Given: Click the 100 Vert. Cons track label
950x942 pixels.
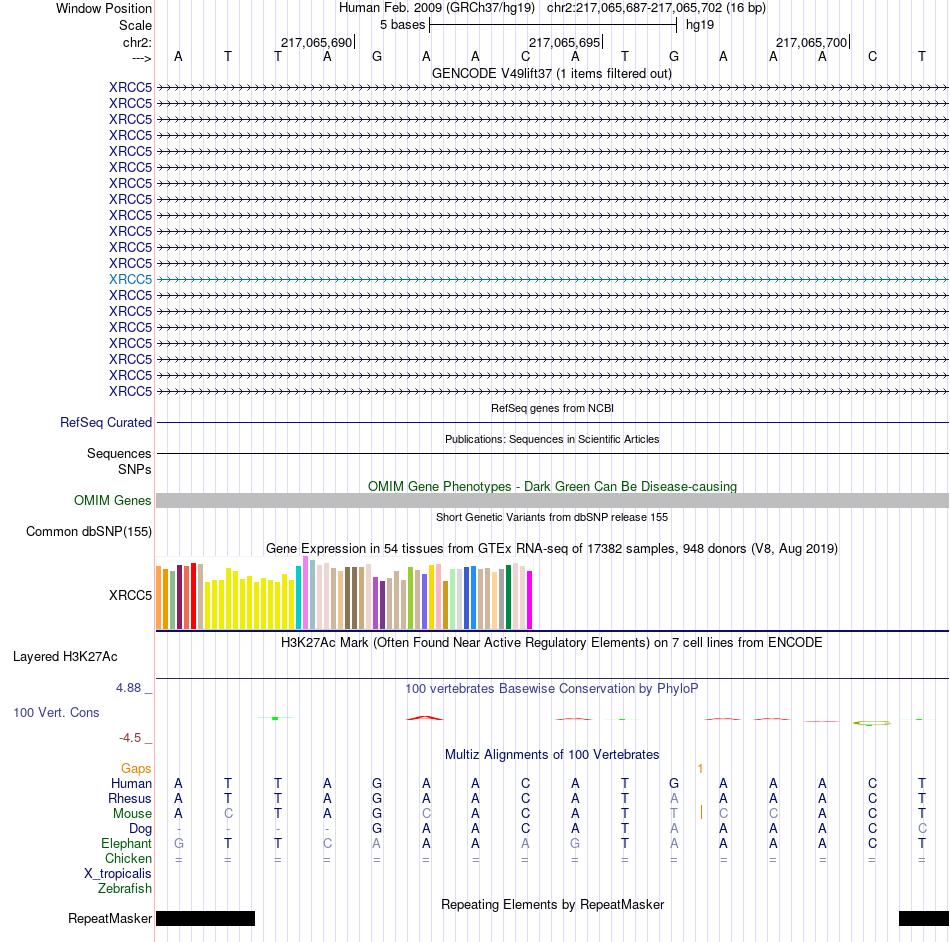Looking at the screenshot, I should (56, 712).
